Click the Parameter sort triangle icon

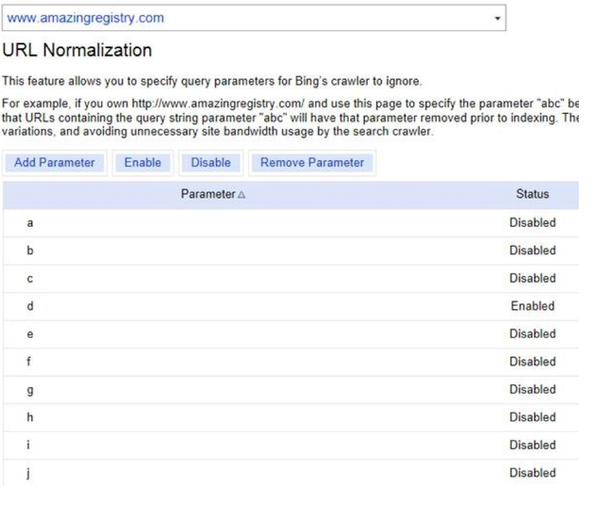[x=241, y=194]
